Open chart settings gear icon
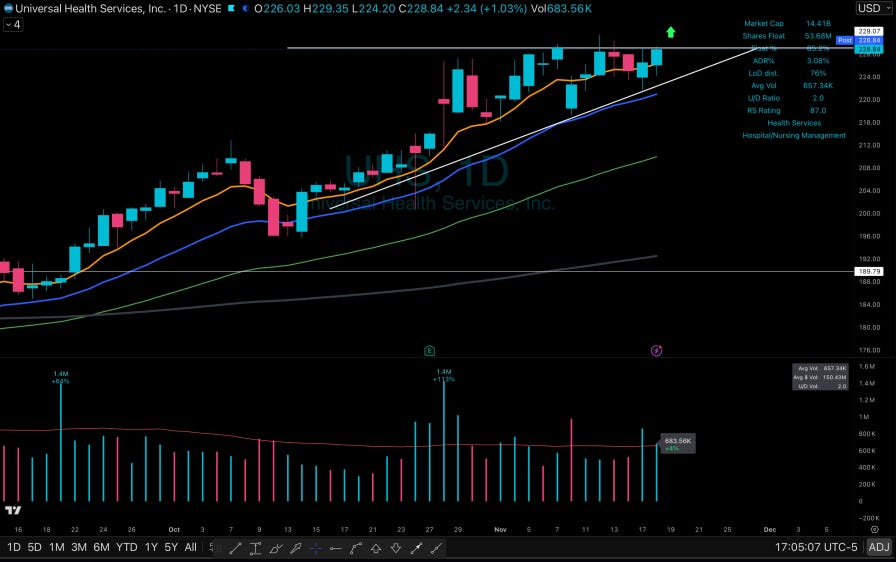896x562 pixels. pos(874,529)
